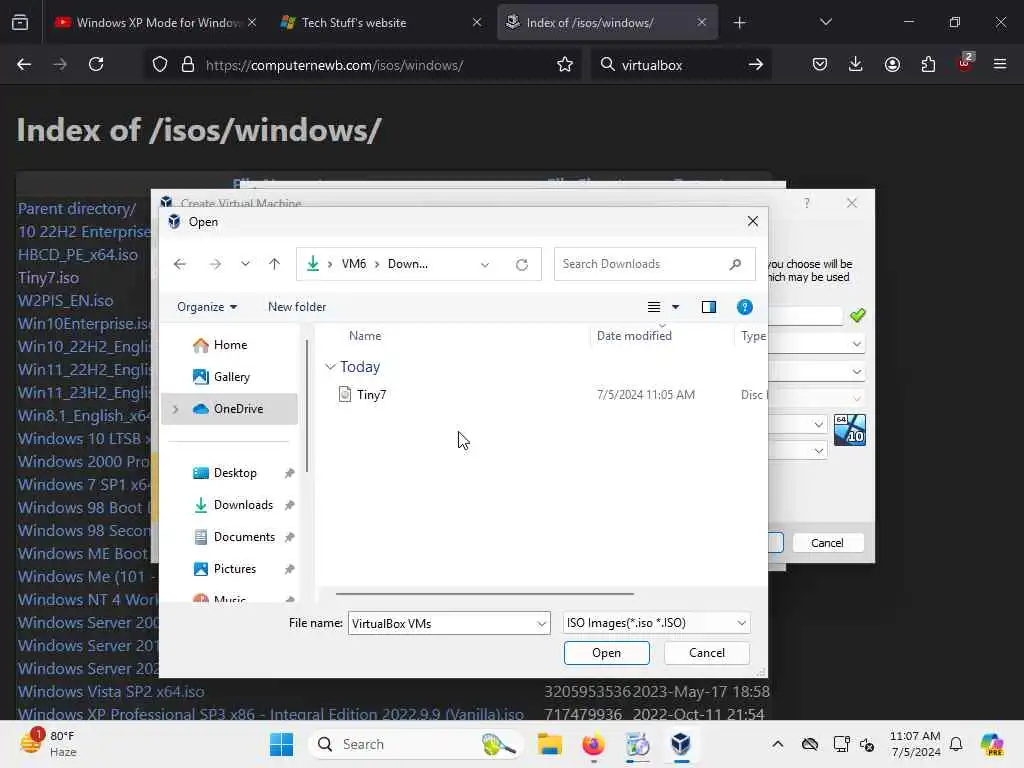Open the Windows Vista SP2 x64.iso link
The height and width of the screenshot is (768, 1024).
coord(111,691)
